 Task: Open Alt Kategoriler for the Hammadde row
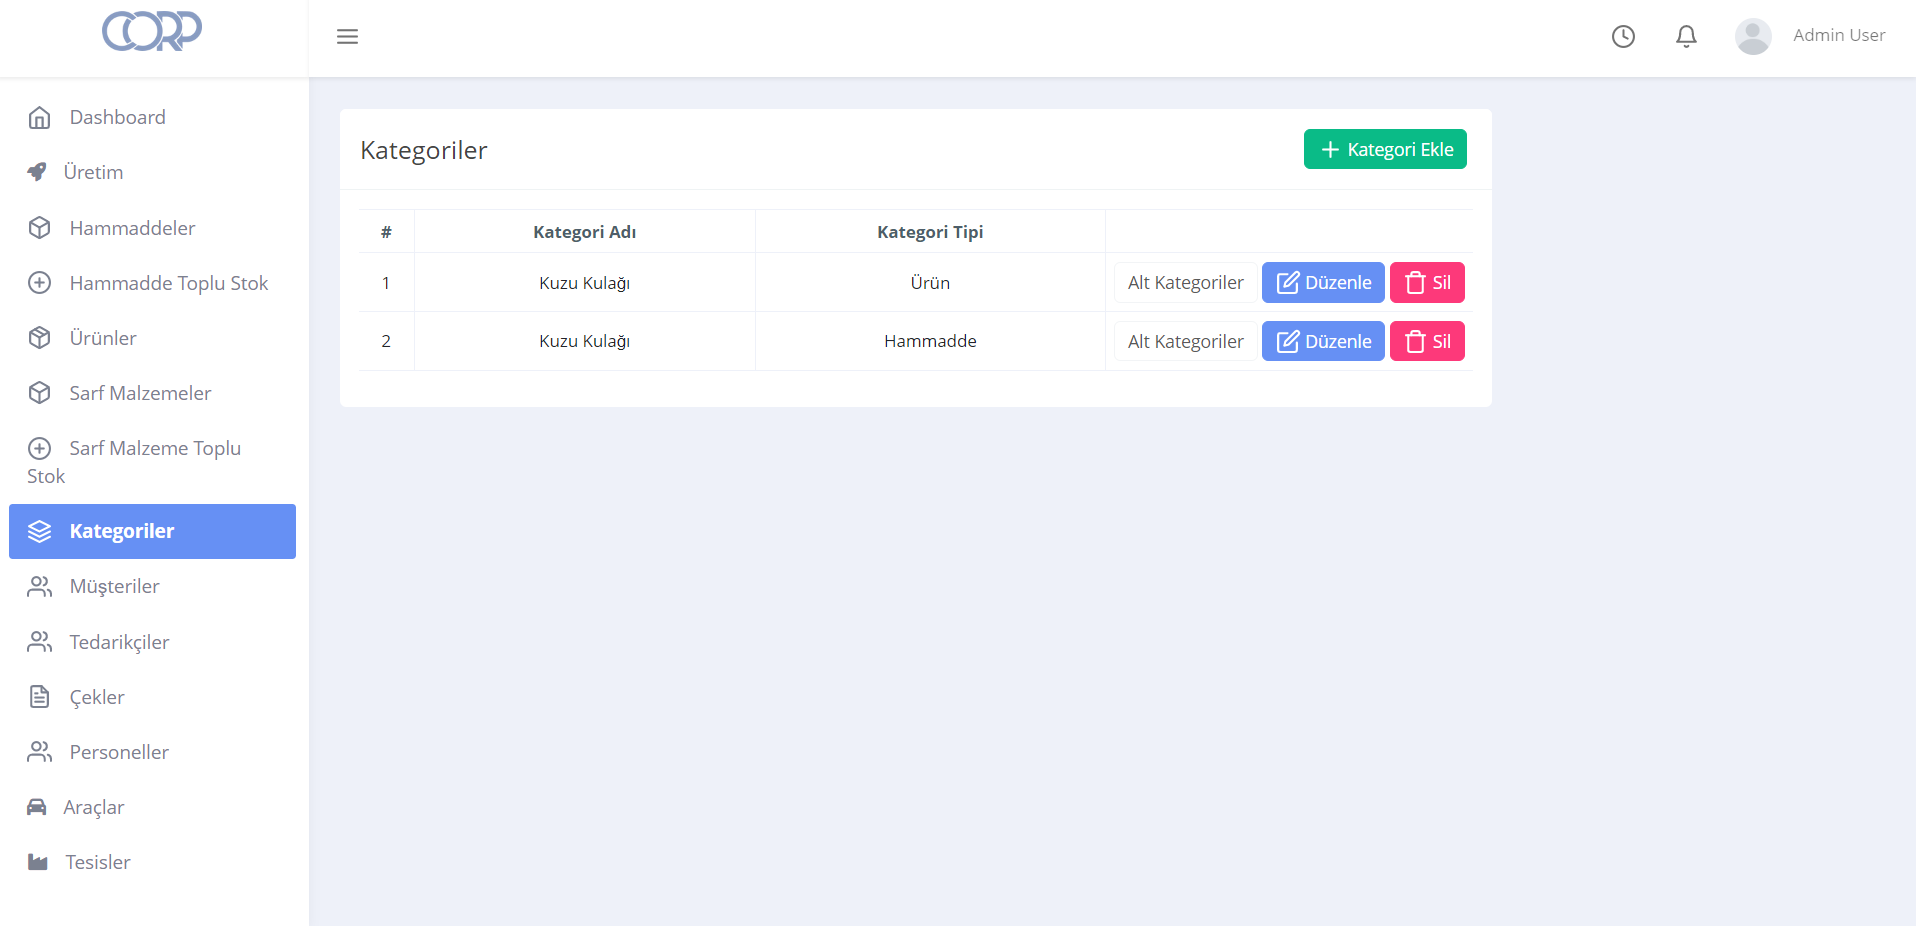point(1185,342)
